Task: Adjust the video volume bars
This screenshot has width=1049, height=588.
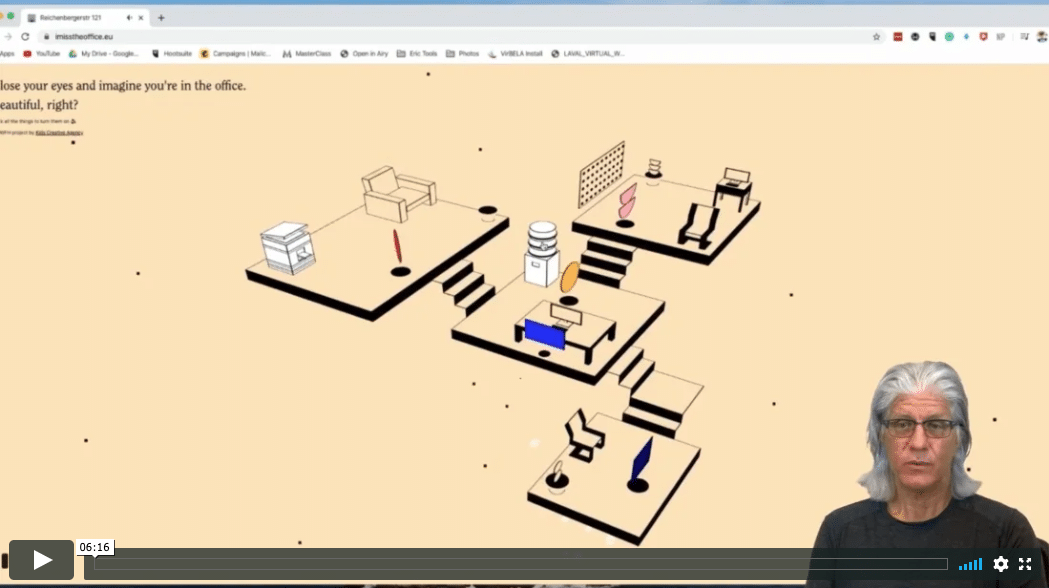Action: point(970,564)
